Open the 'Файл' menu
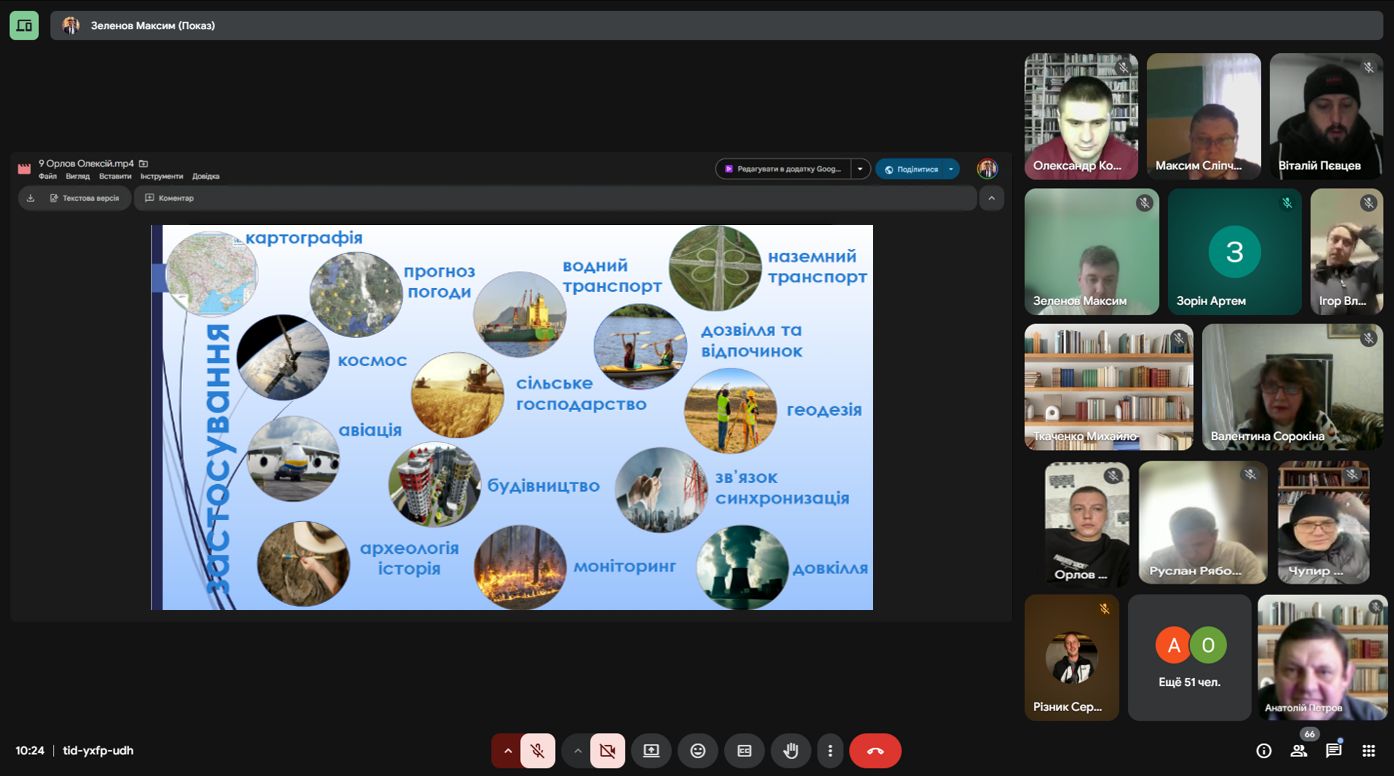1394x776 pixels. click(x=48, y=177)
